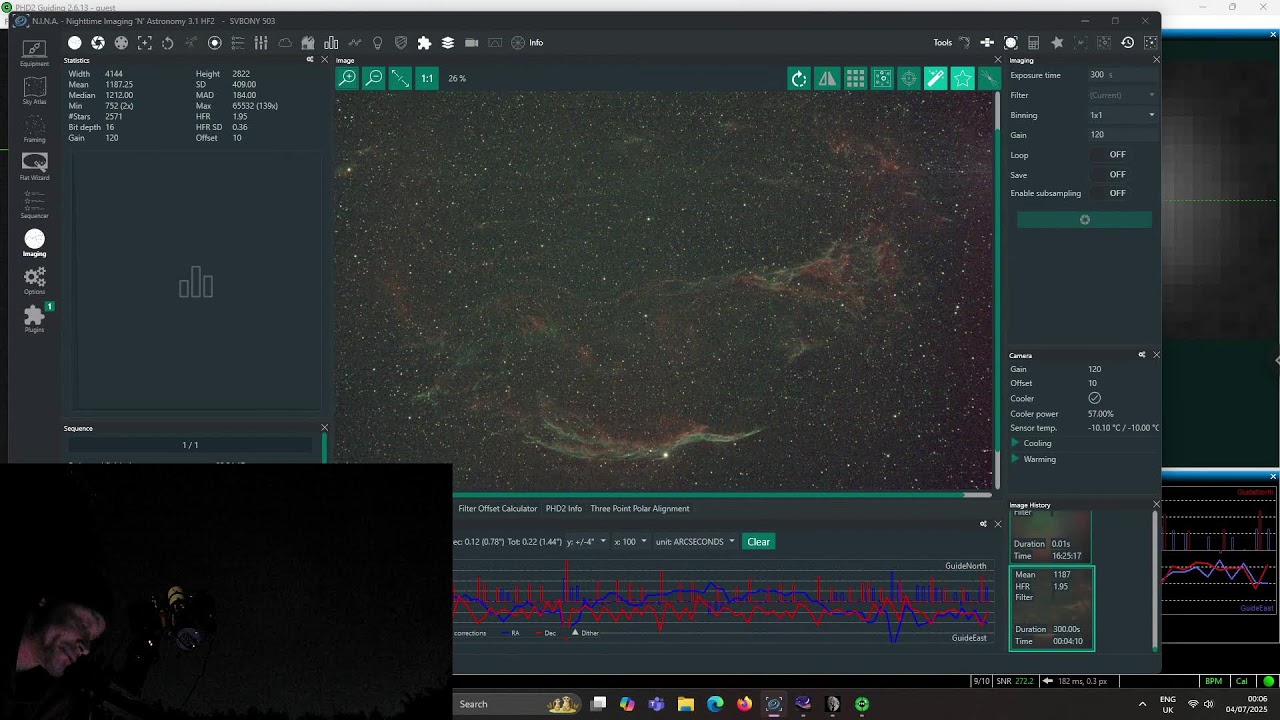Toggle star detection annotation button
Screen dimensions: 1280x720
(962, 79)
